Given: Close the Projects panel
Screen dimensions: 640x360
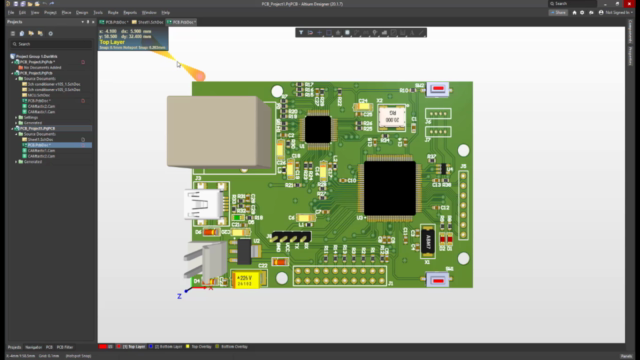Looking at the screenshot, I should pos(93,22).
